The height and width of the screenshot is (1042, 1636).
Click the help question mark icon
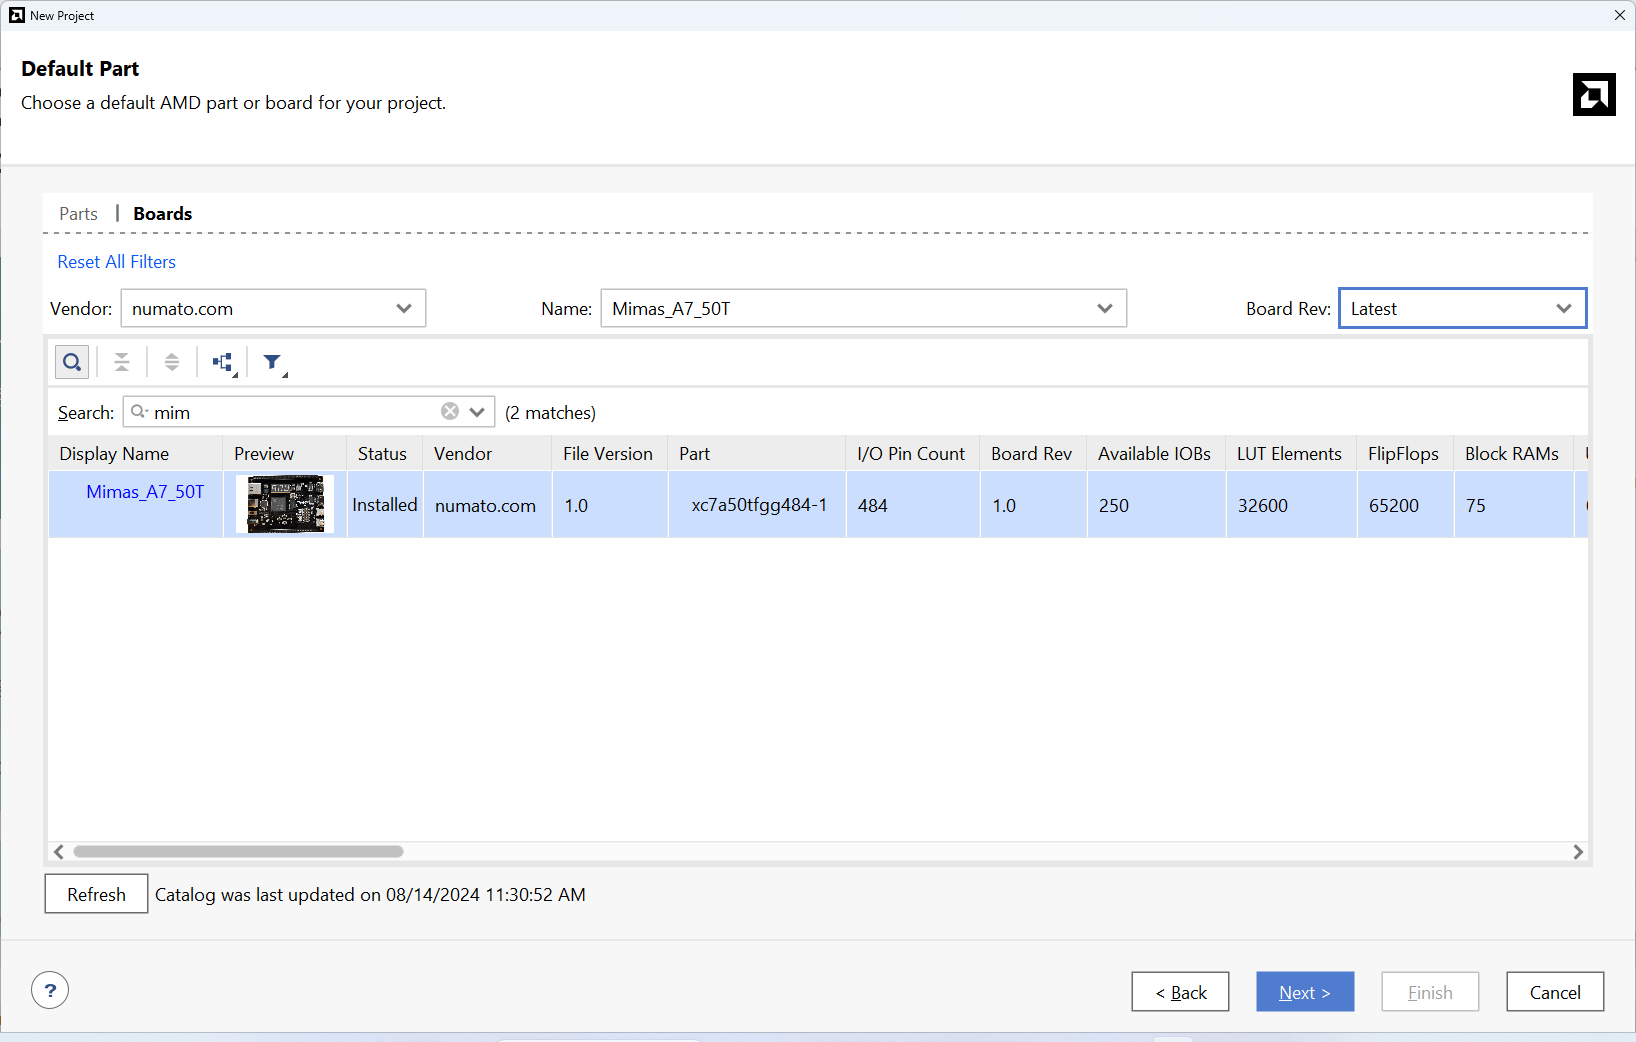[50, 991]
